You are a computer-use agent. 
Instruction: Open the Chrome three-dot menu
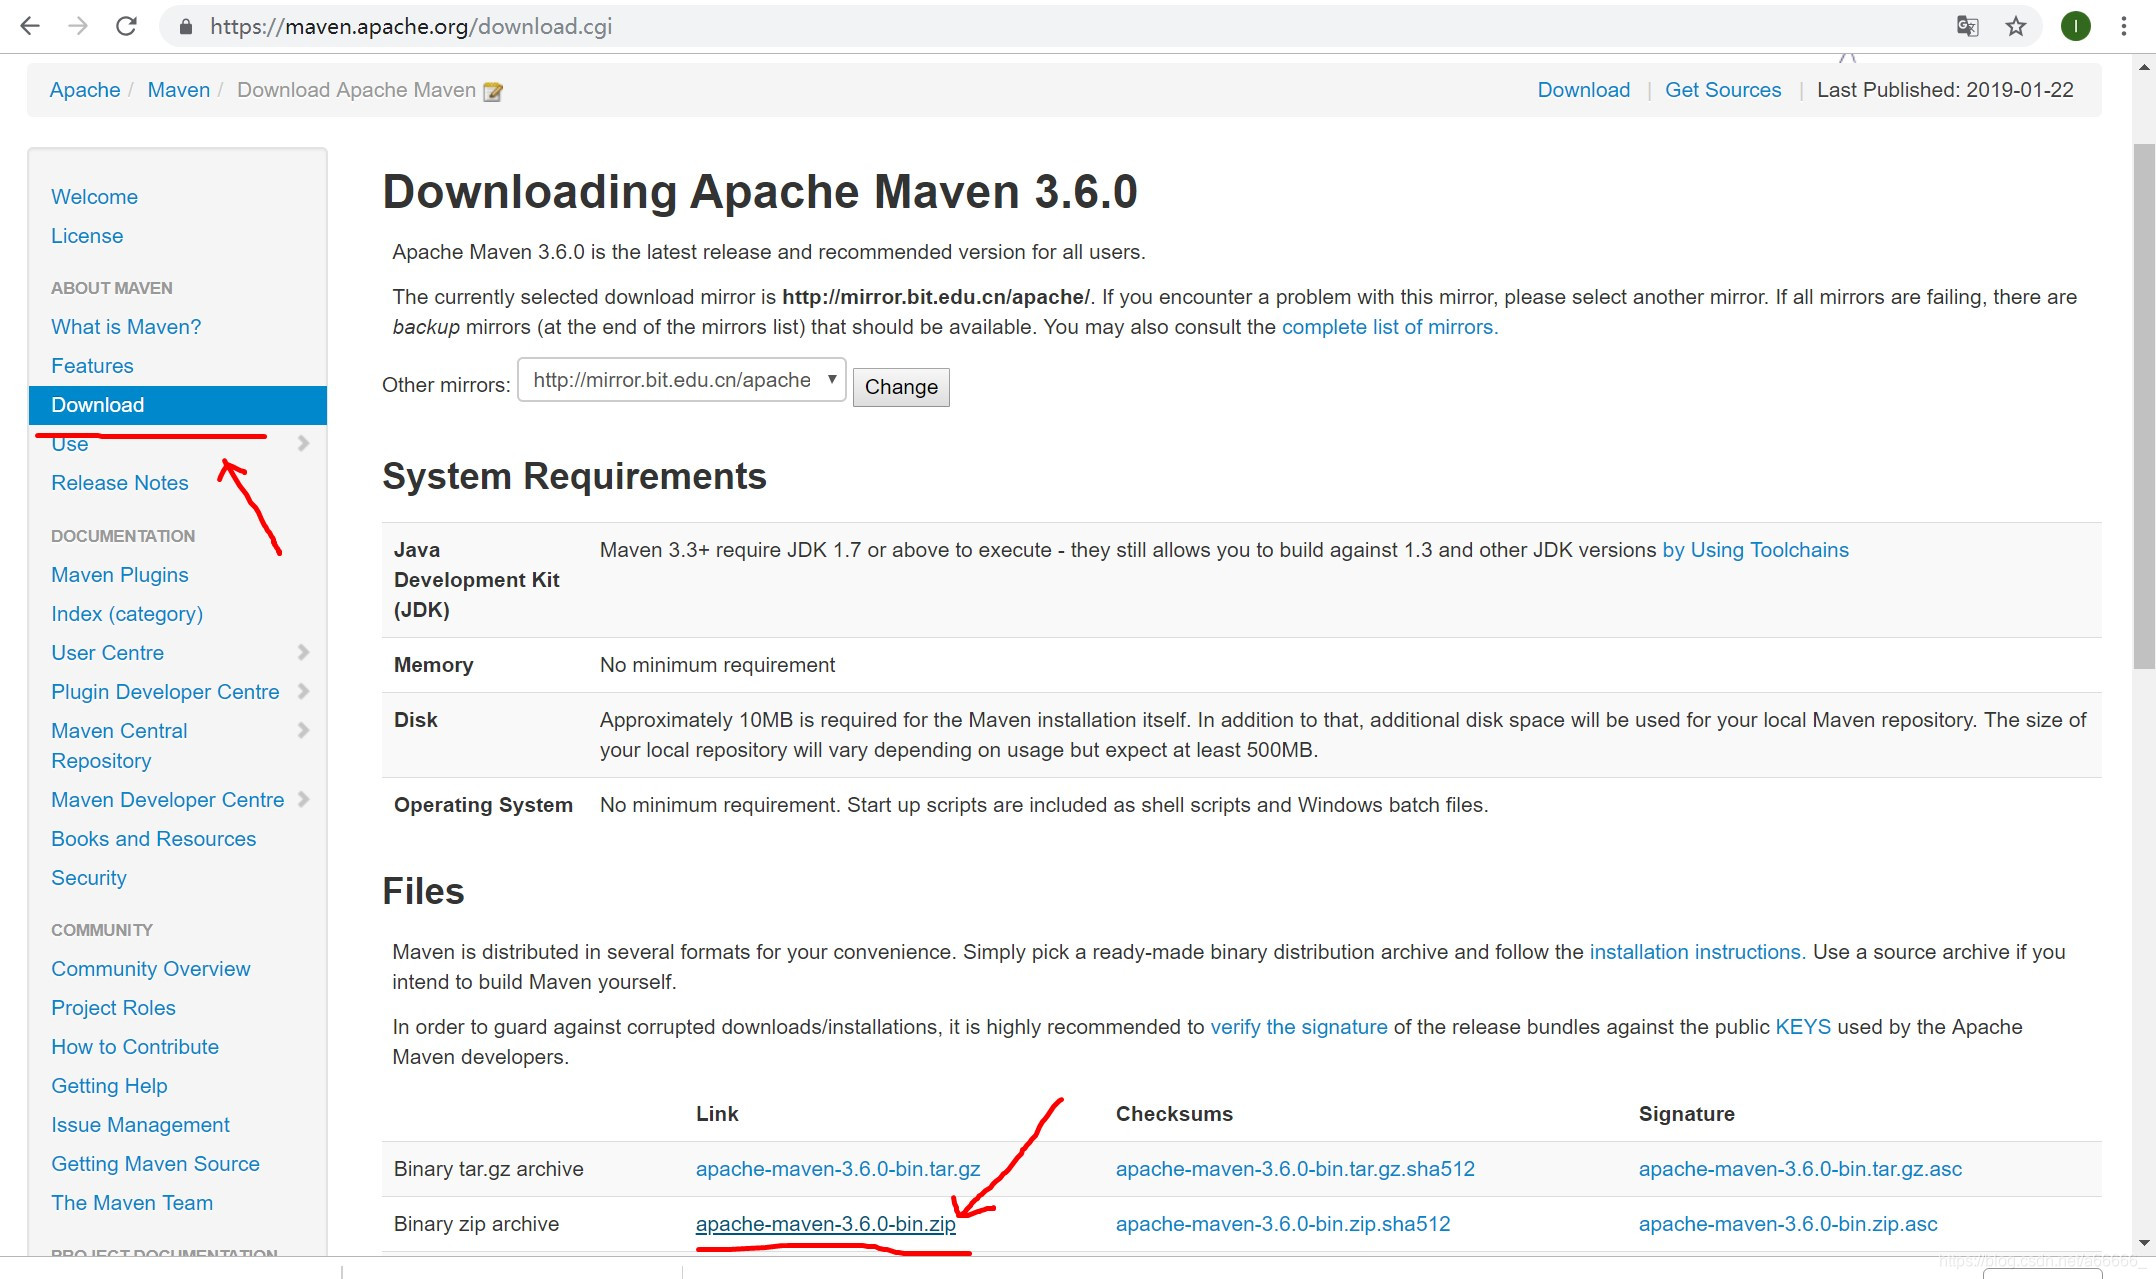[2124, 26]
